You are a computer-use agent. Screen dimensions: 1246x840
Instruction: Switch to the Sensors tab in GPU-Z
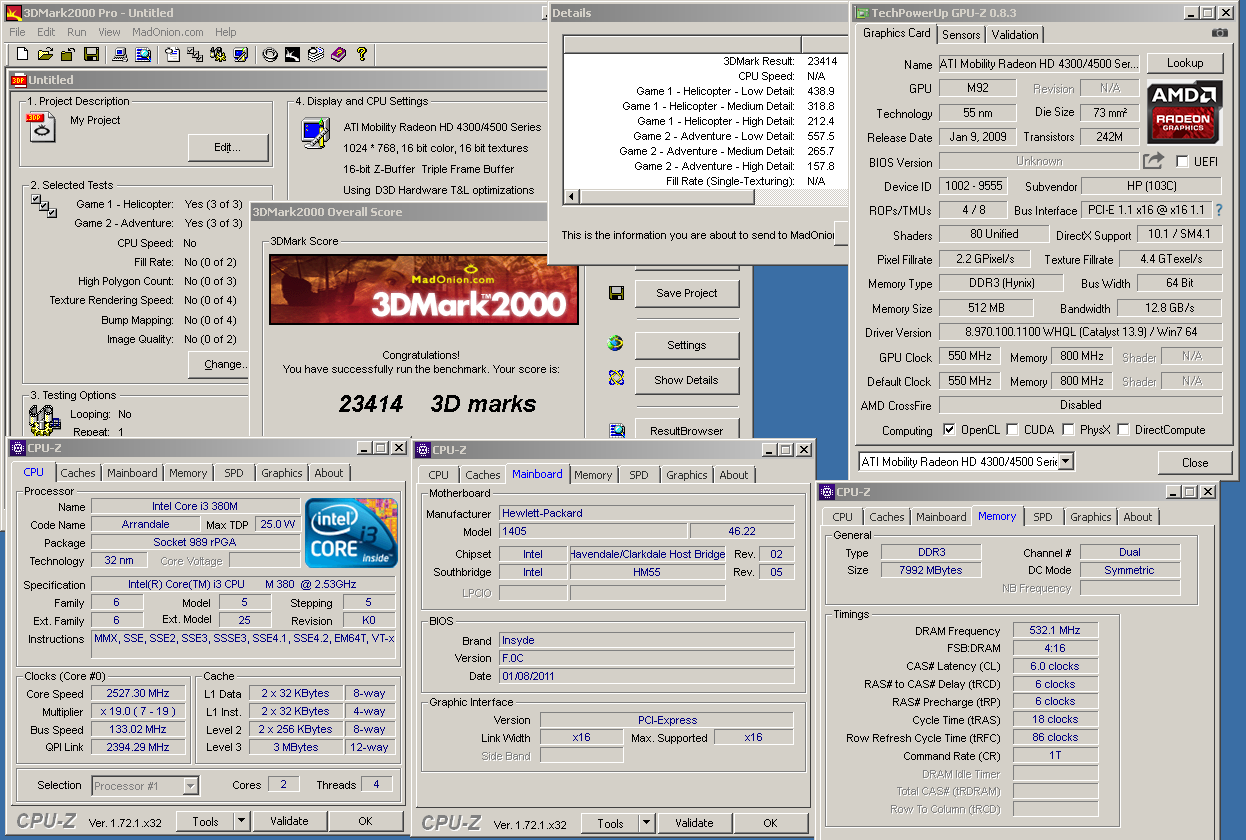961,34
